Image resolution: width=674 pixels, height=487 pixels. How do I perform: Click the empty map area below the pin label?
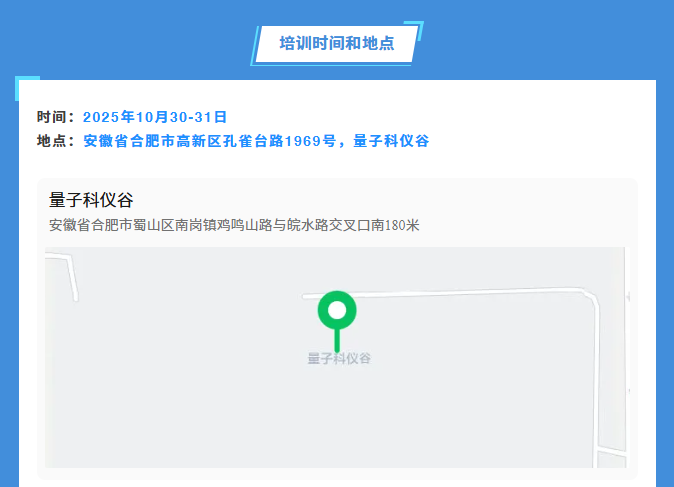pos(338,420)
